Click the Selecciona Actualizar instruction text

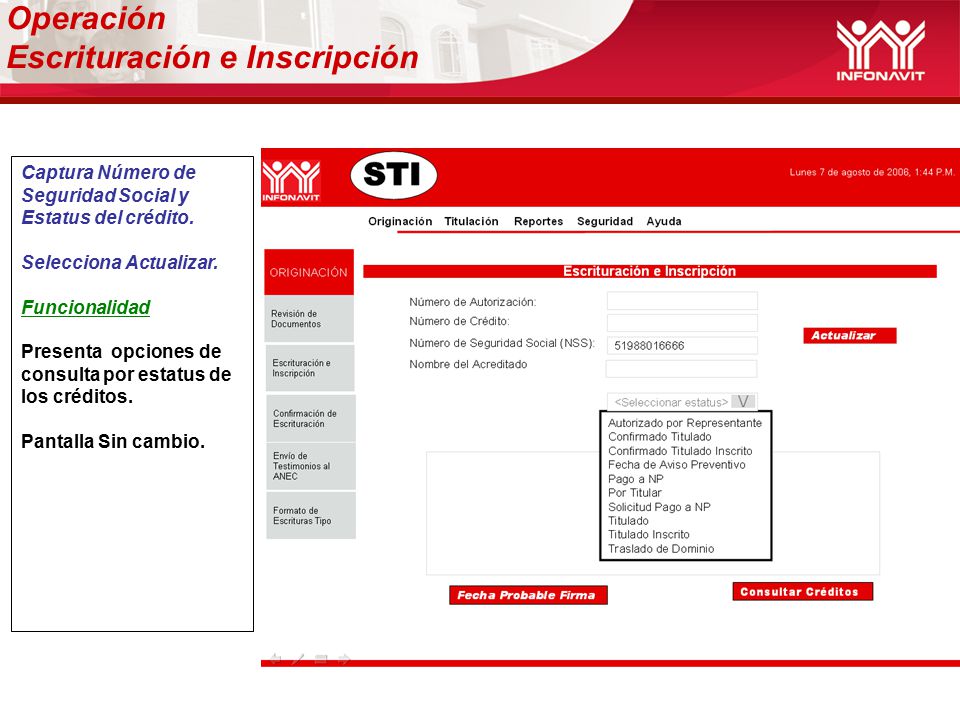[x=120, y=262]
